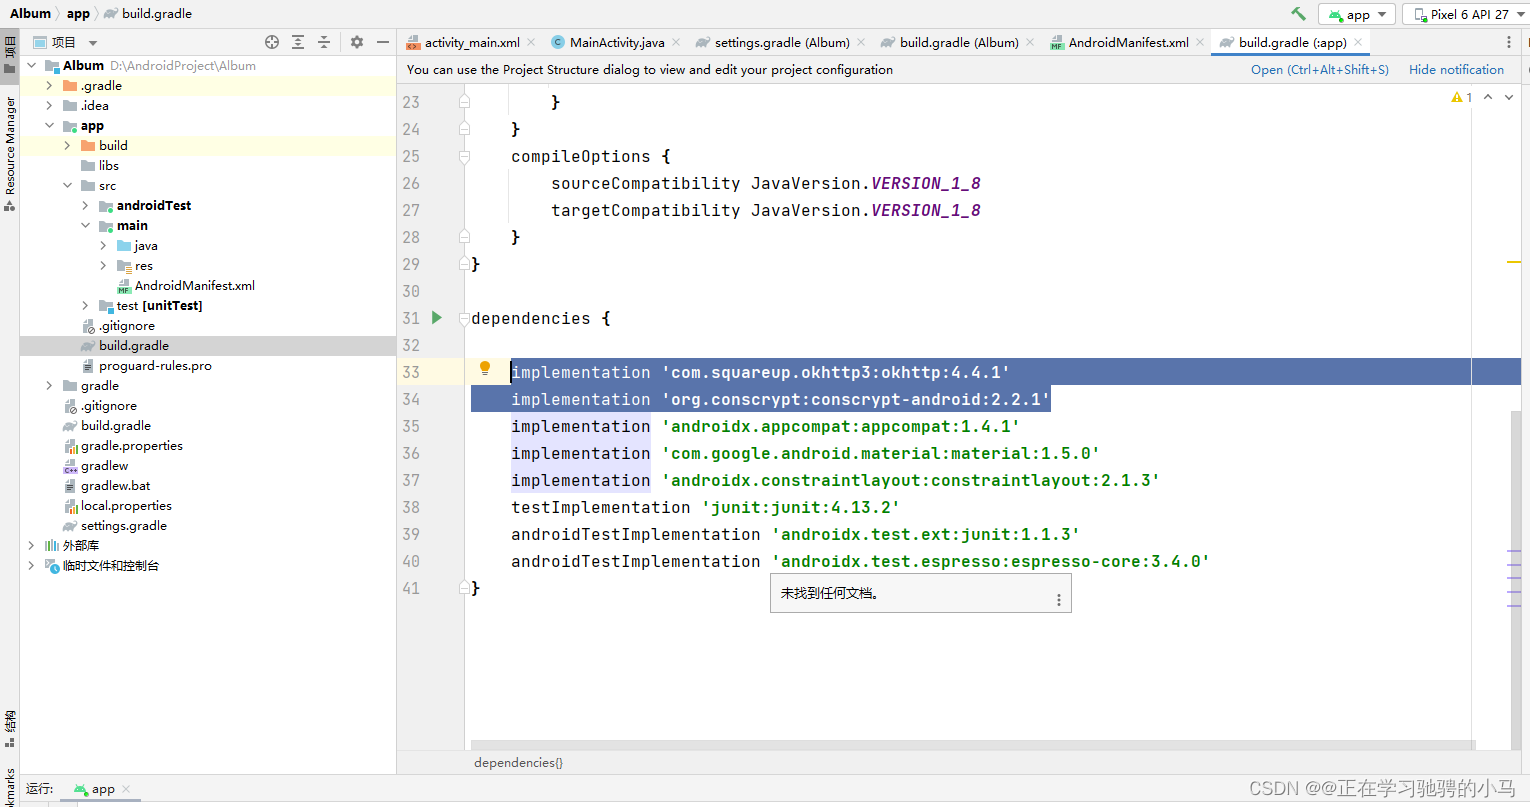
Task: Expand the .idea folder
Action: 49,106
